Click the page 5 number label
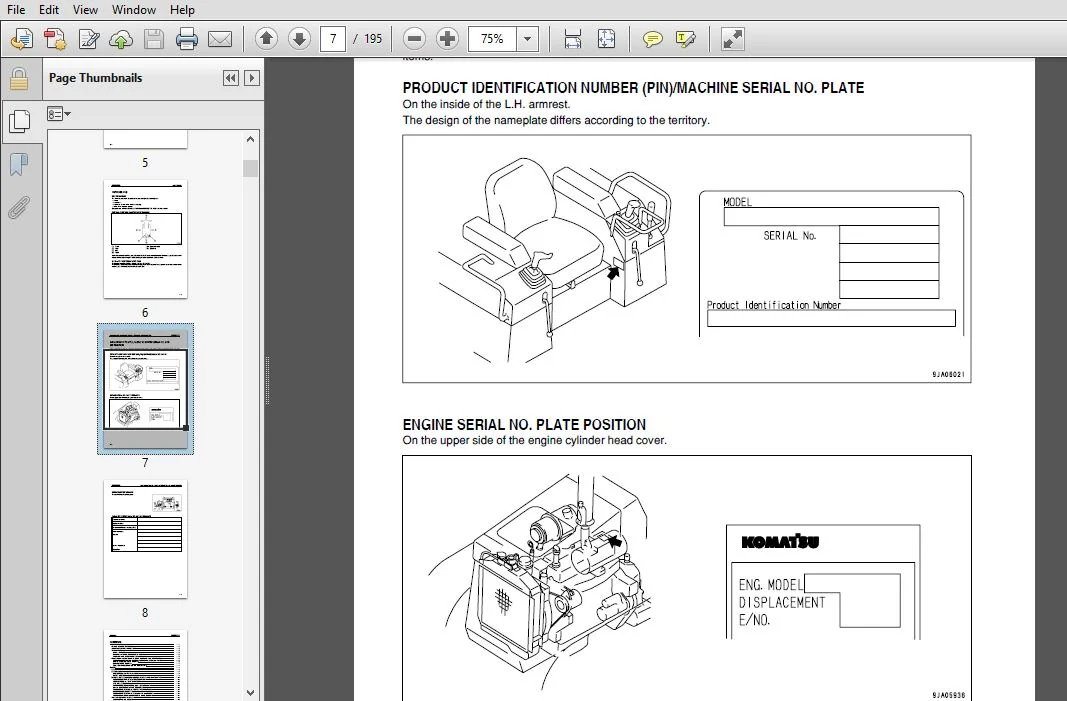 coord(145,163)
